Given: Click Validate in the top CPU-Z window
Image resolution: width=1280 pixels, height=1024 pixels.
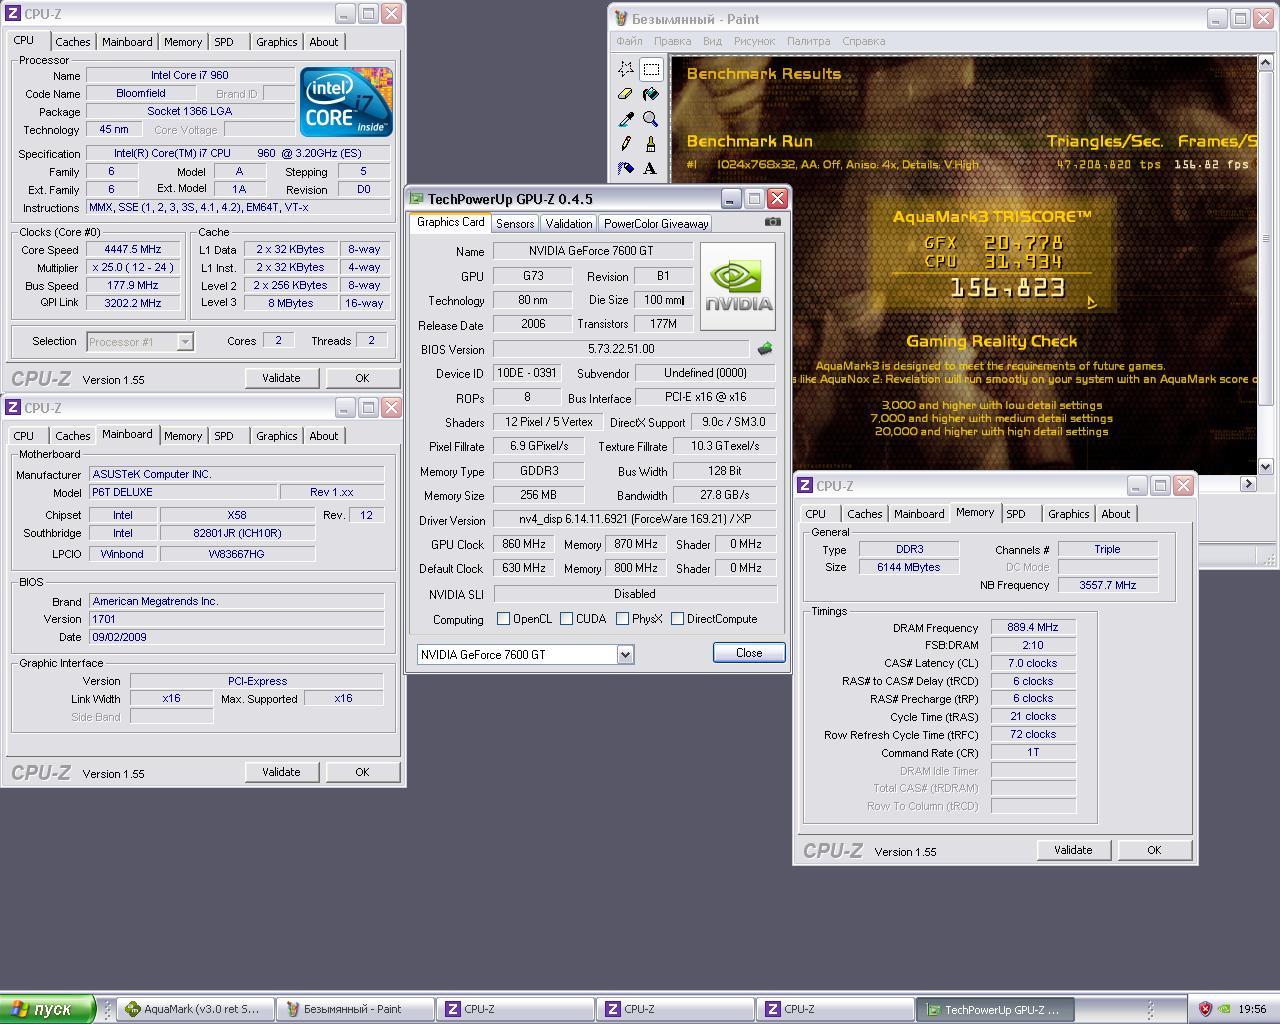Looking at the screenshot, I should pyautogui.click(x=281, y=378).
